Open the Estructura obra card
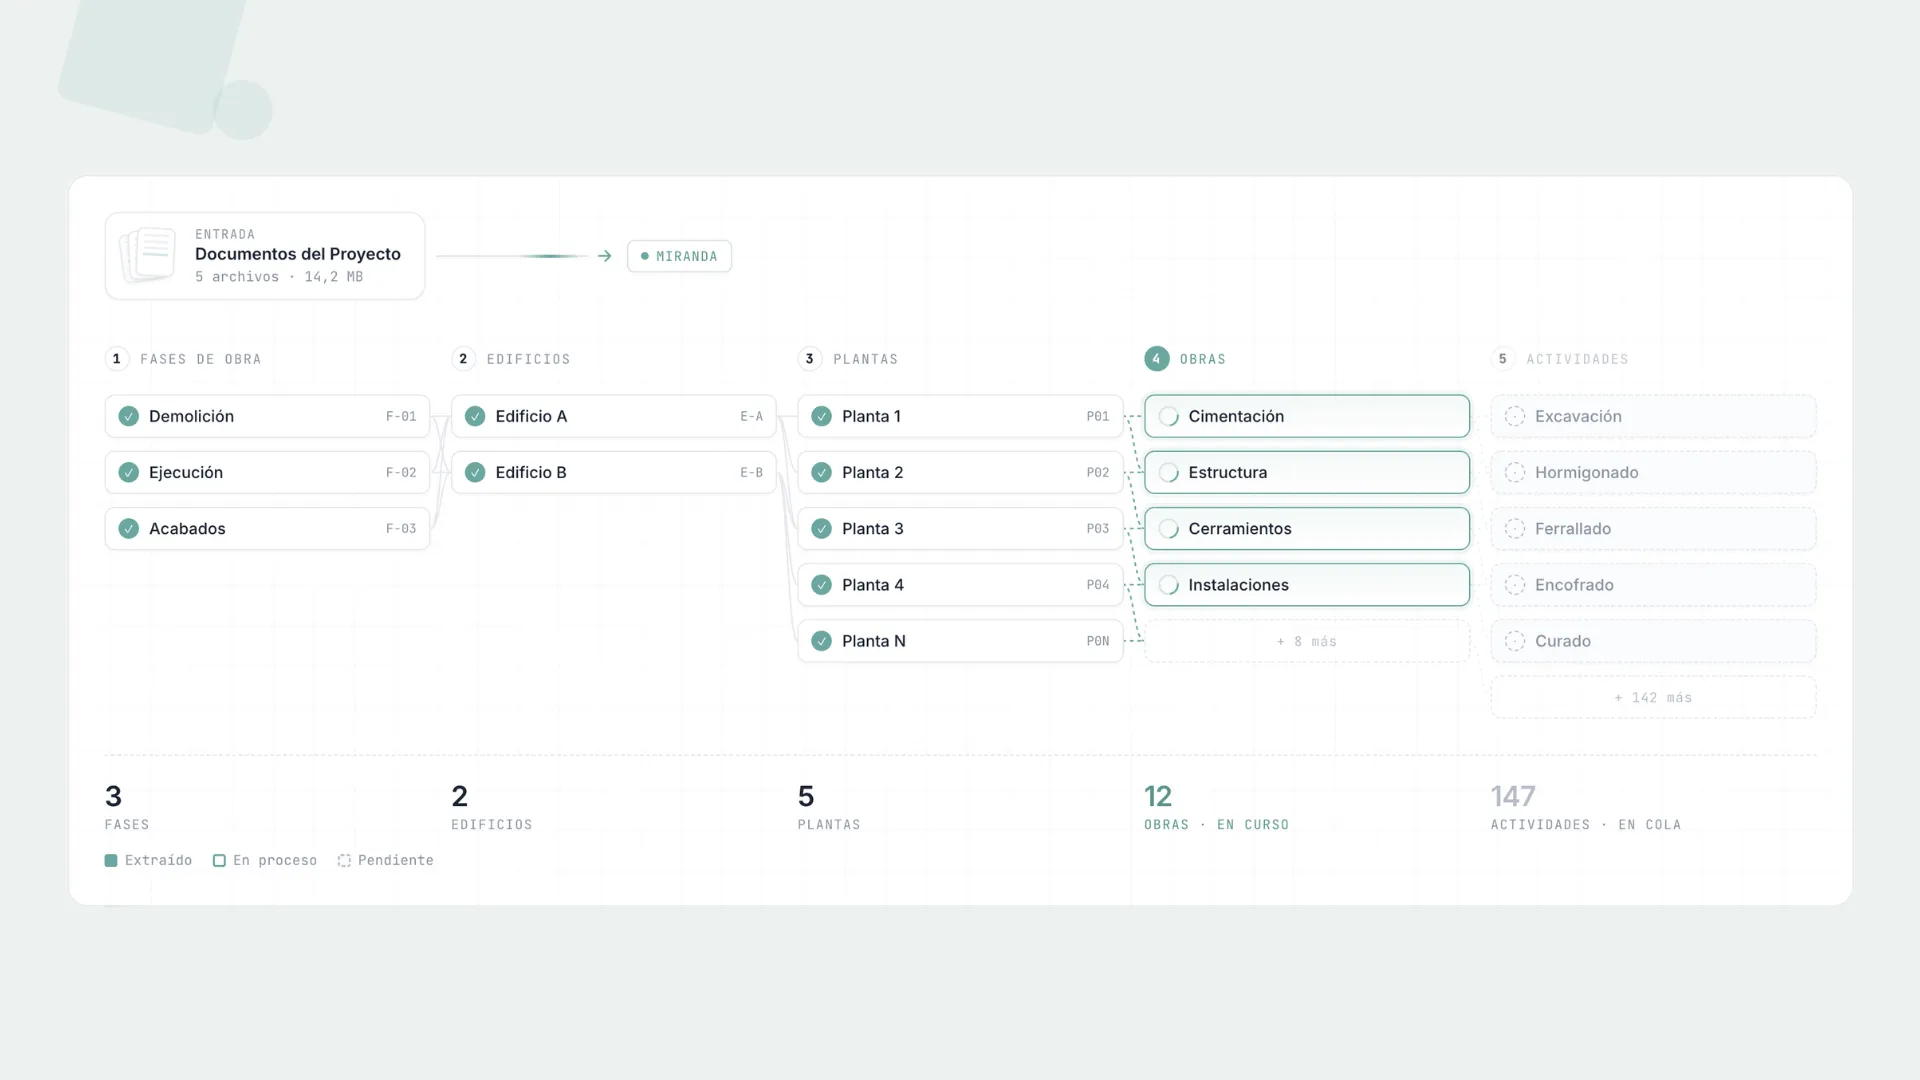The width and height of the screenshot is (1920, 1080). (x=1307, y=472)
